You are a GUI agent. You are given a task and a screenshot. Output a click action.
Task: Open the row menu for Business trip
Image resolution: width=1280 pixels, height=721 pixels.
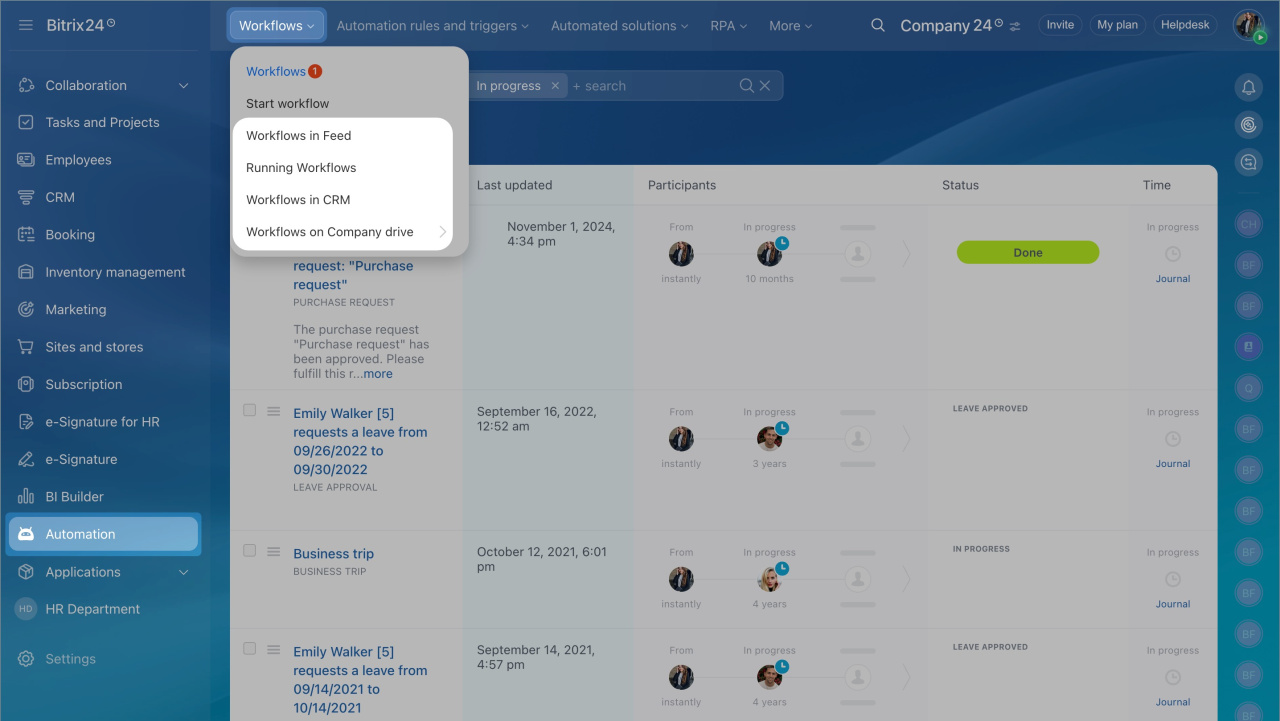[274, 551]
